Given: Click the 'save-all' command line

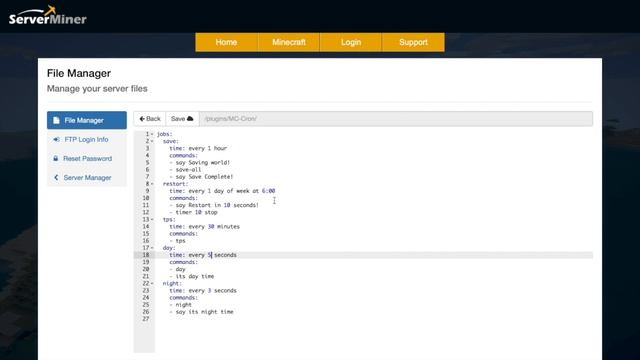Looking at the screenshot, I should tap(185, 170).
